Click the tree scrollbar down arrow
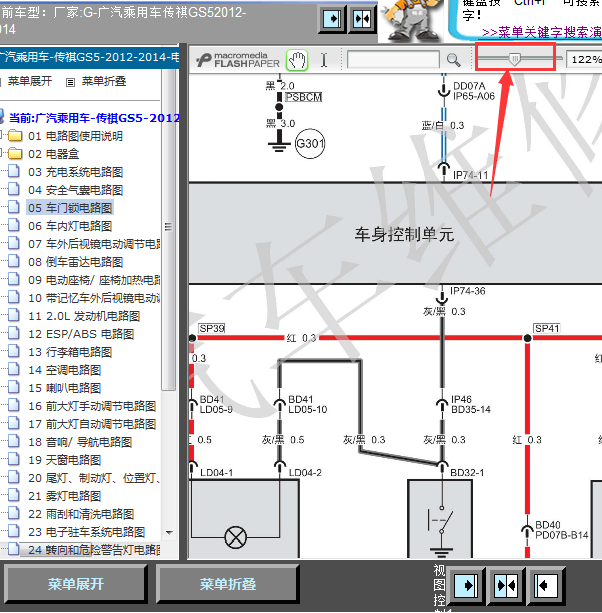Screen dimensions: 602x613 (x=169, y=532)
